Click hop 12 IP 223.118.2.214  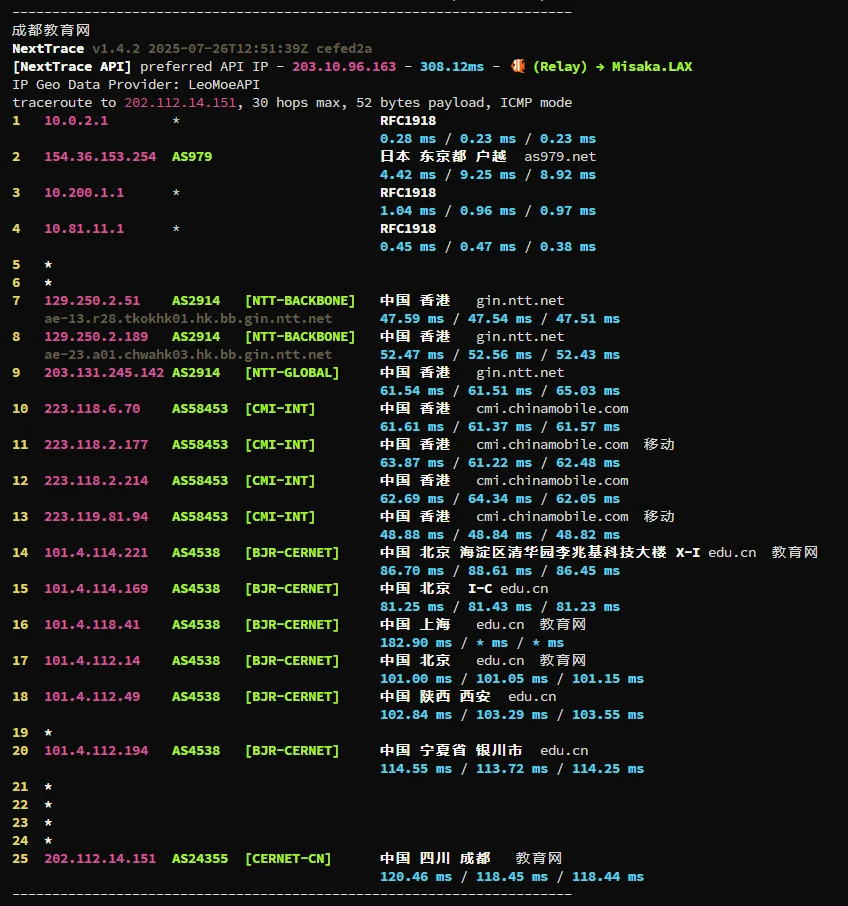tap(96, 480)
